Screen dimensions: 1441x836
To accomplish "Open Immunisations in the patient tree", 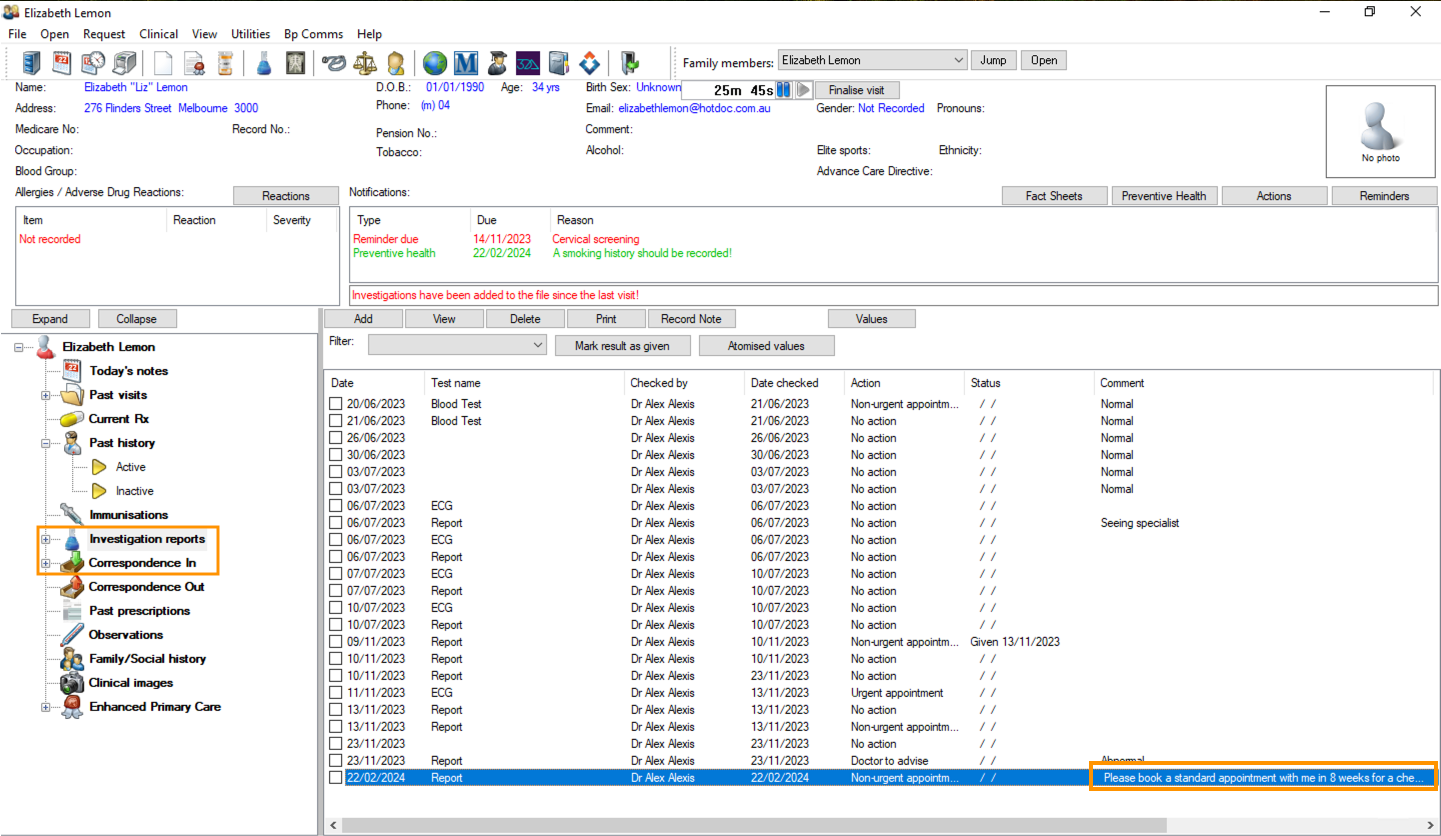I will [x=128, y=515].
